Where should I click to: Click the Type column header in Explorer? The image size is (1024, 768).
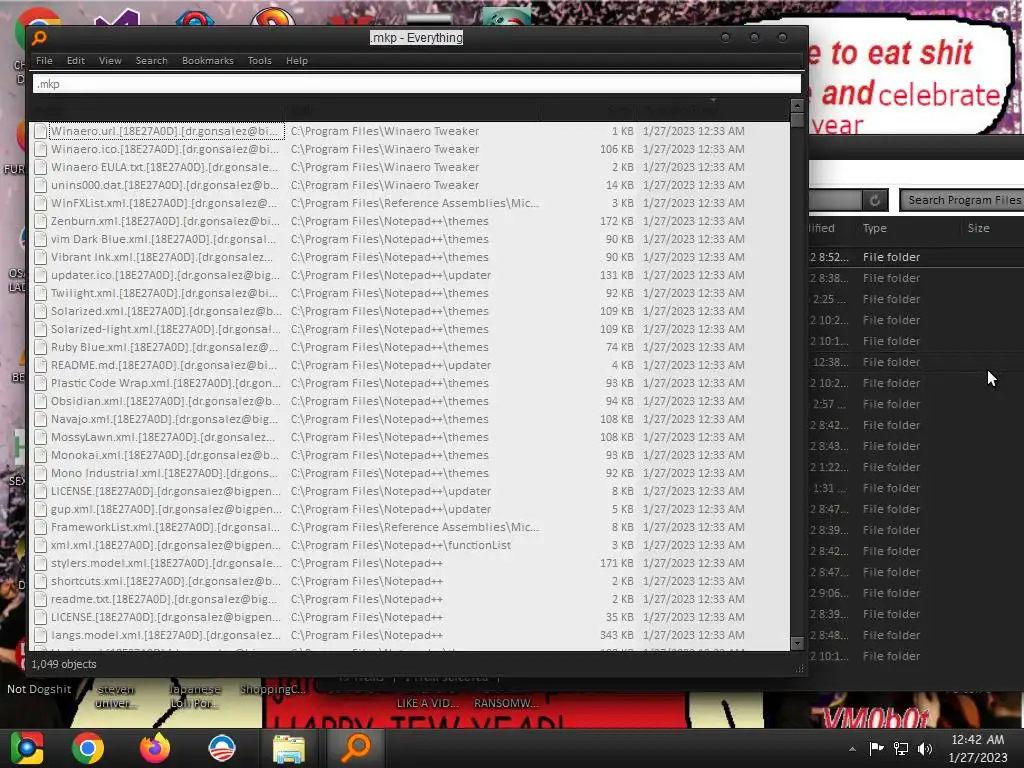click(x=874, y=229)
